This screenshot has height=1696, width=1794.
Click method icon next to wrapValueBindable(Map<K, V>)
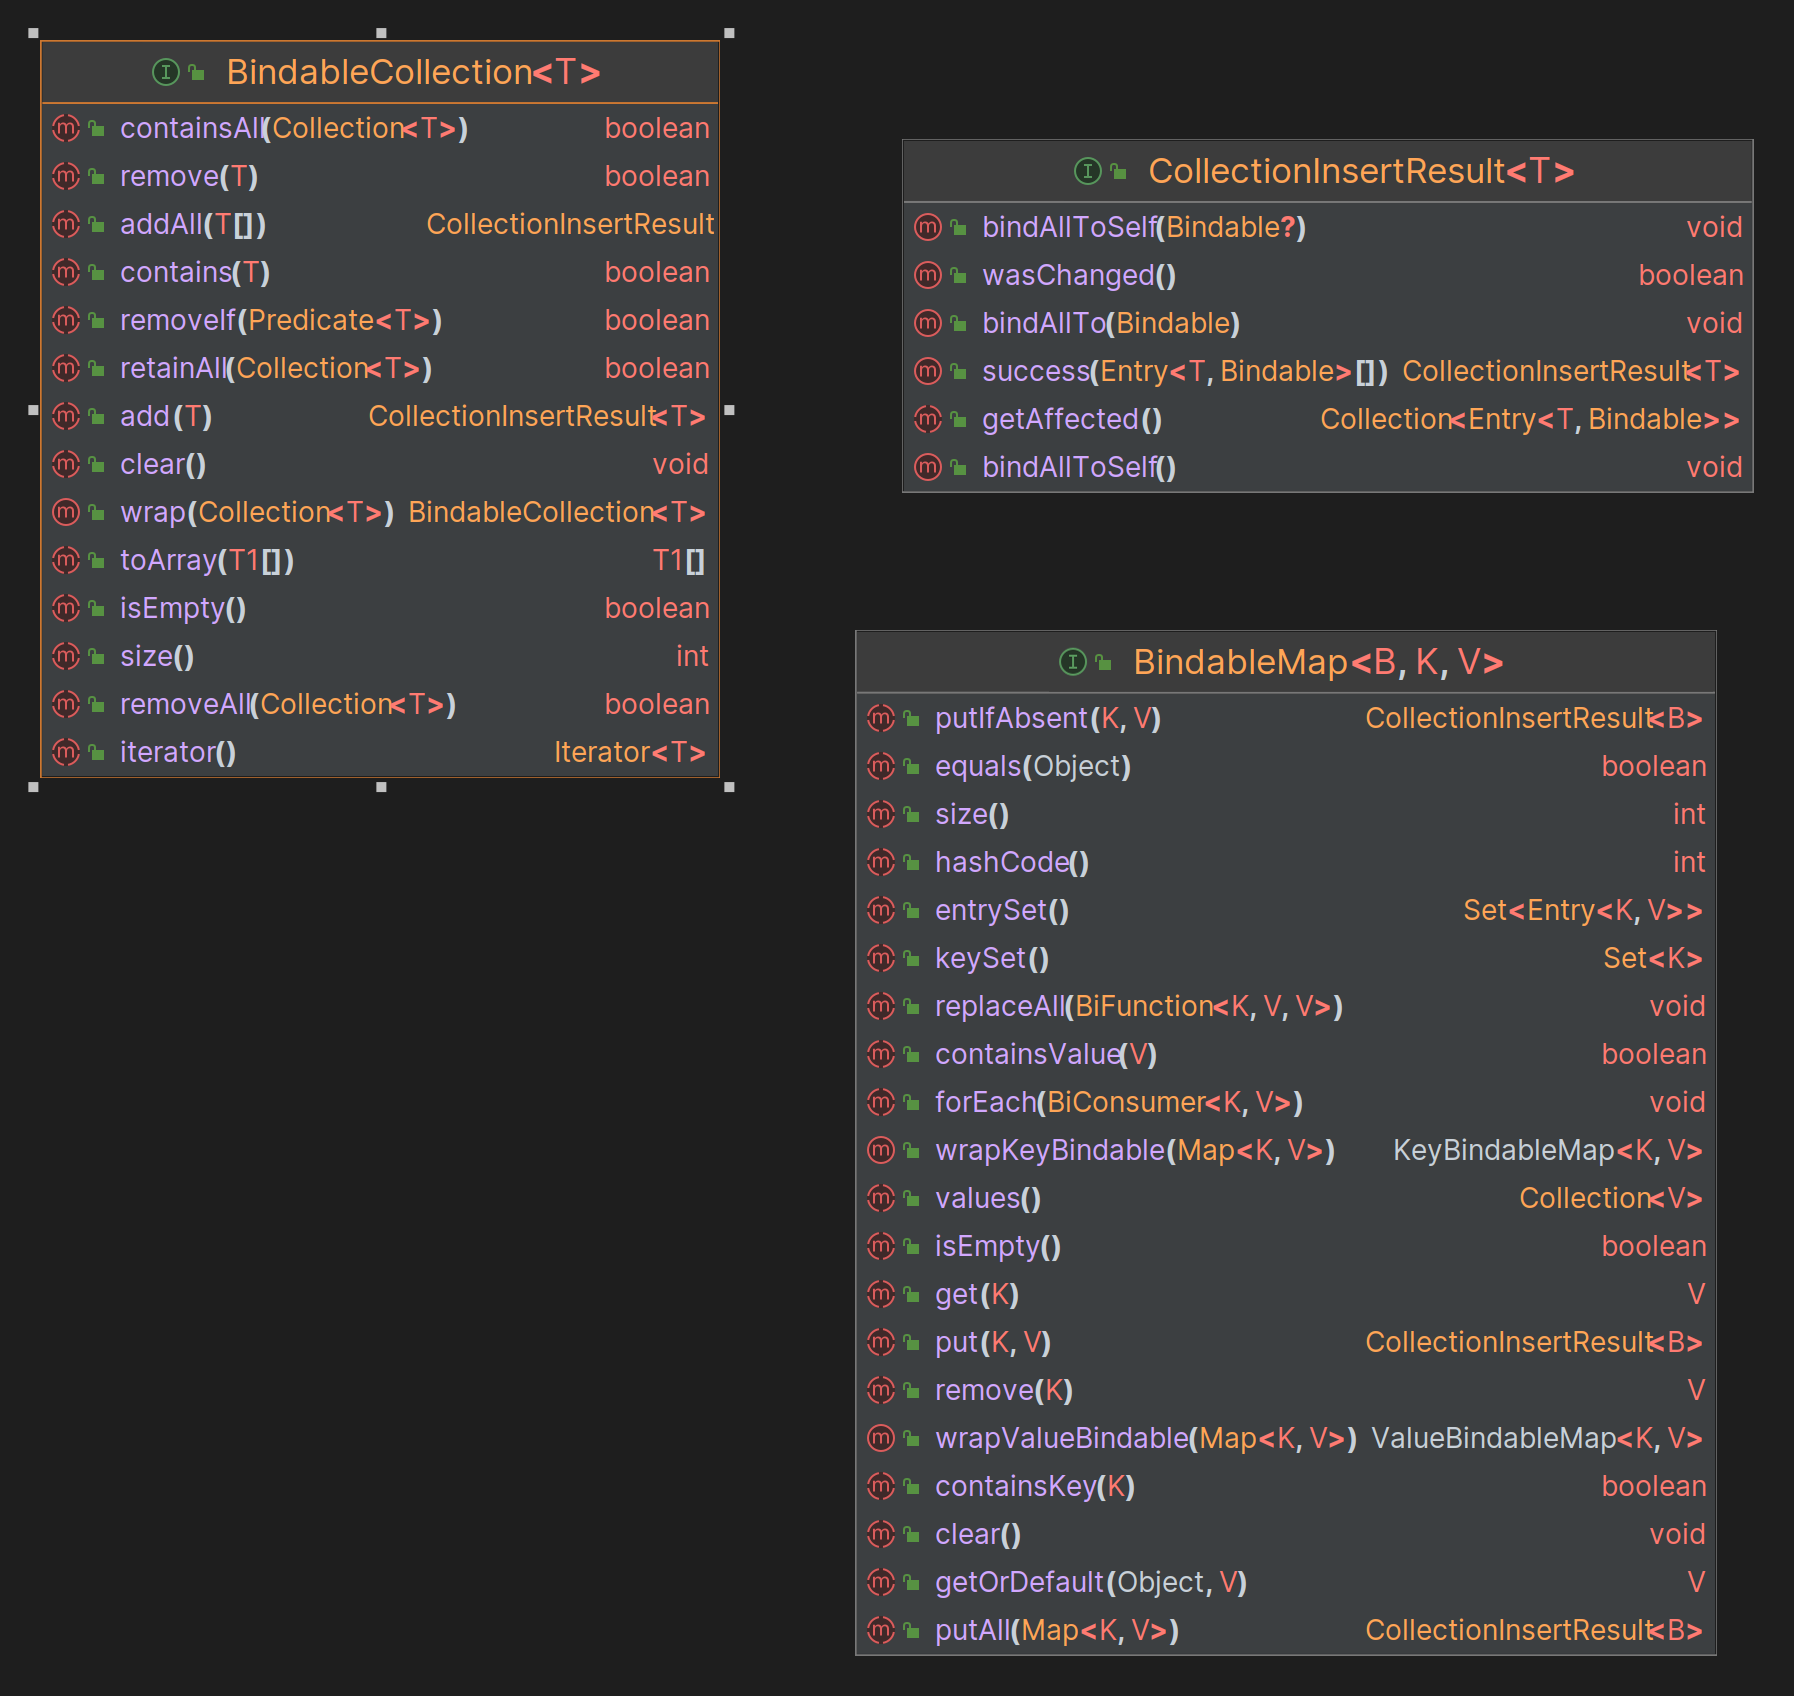click(x=881, y=1438)
